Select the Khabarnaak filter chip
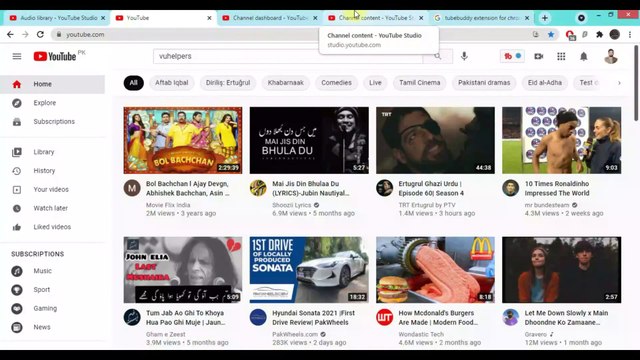 tap(286, 83)
